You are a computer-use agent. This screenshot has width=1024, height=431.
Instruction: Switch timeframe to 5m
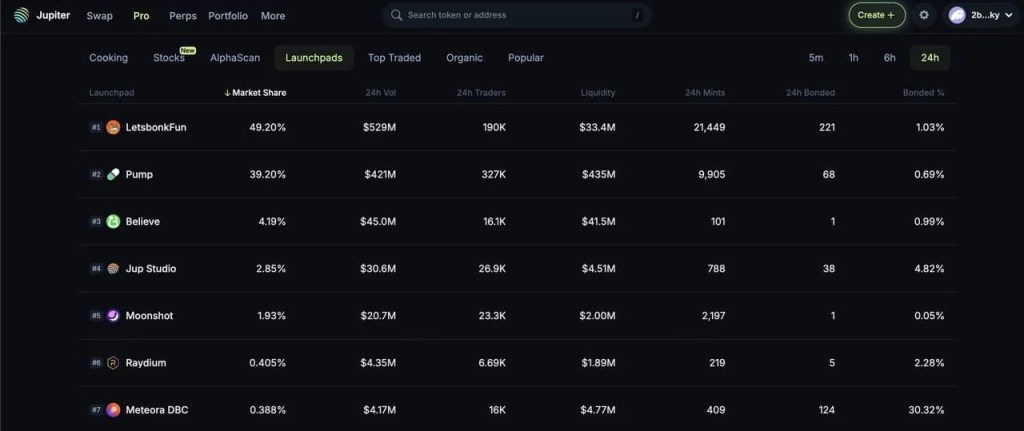point(816,58)
